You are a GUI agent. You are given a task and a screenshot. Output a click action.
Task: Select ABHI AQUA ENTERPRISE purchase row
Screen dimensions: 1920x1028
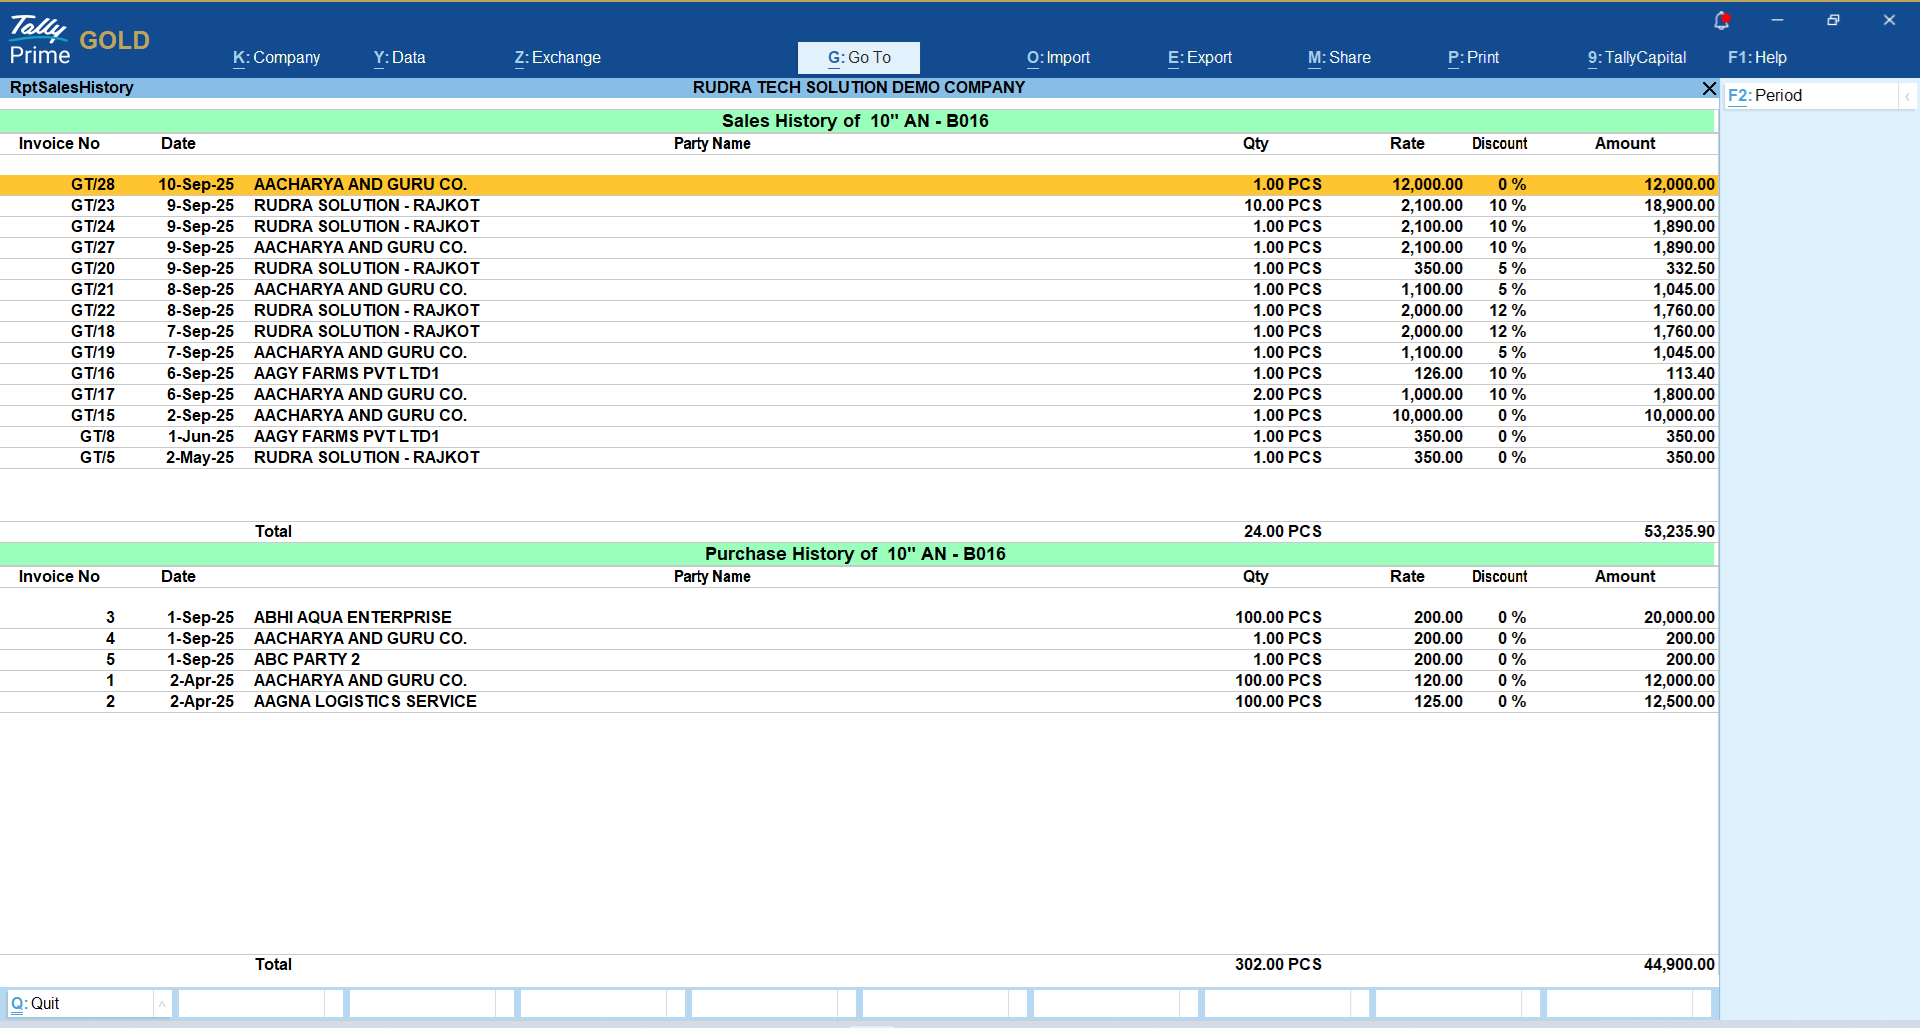click(x=352, y=618)
